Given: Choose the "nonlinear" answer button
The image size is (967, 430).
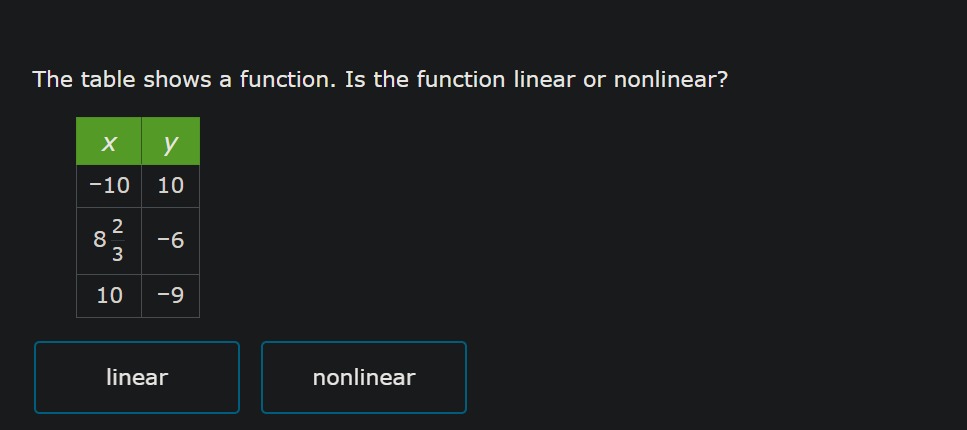Looking at the screenshot, I should pos(364,377).
